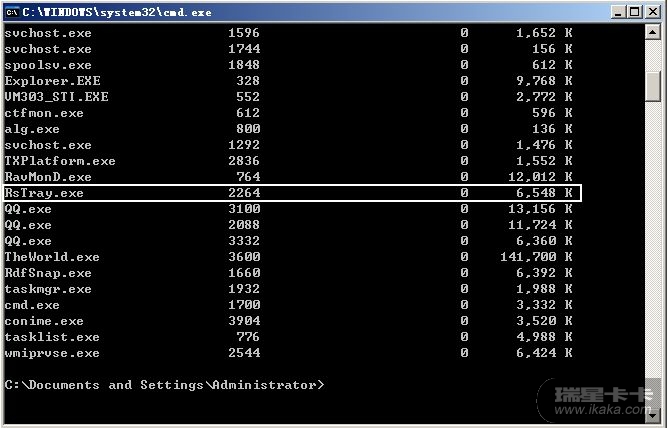Click memory value 1,988 K
The image size is (668, 428).
[x=544, y=289]
